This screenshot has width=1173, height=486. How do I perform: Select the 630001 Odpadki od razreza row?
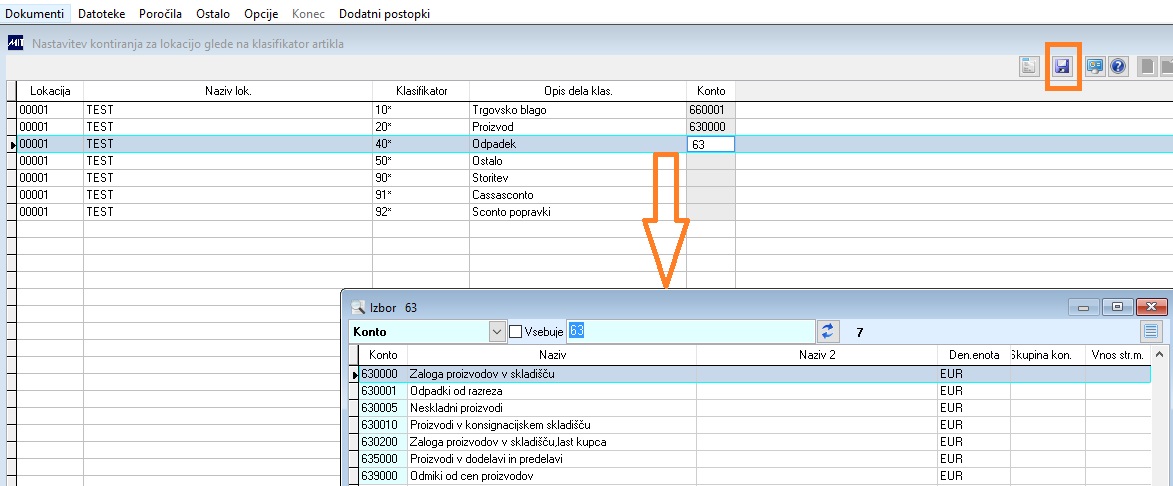[x=750, y=390]
